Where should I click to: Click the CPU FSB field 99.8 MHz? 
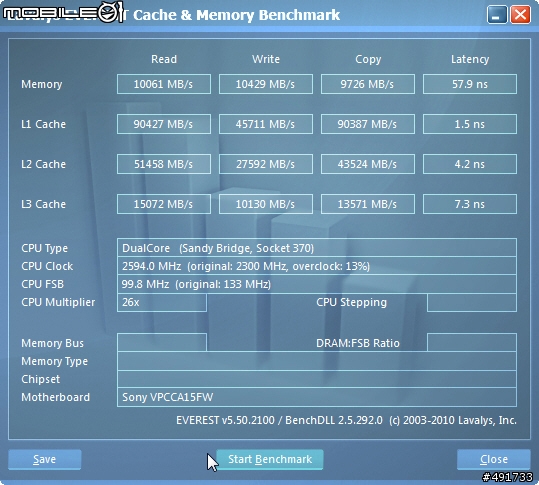coord(317,284)
